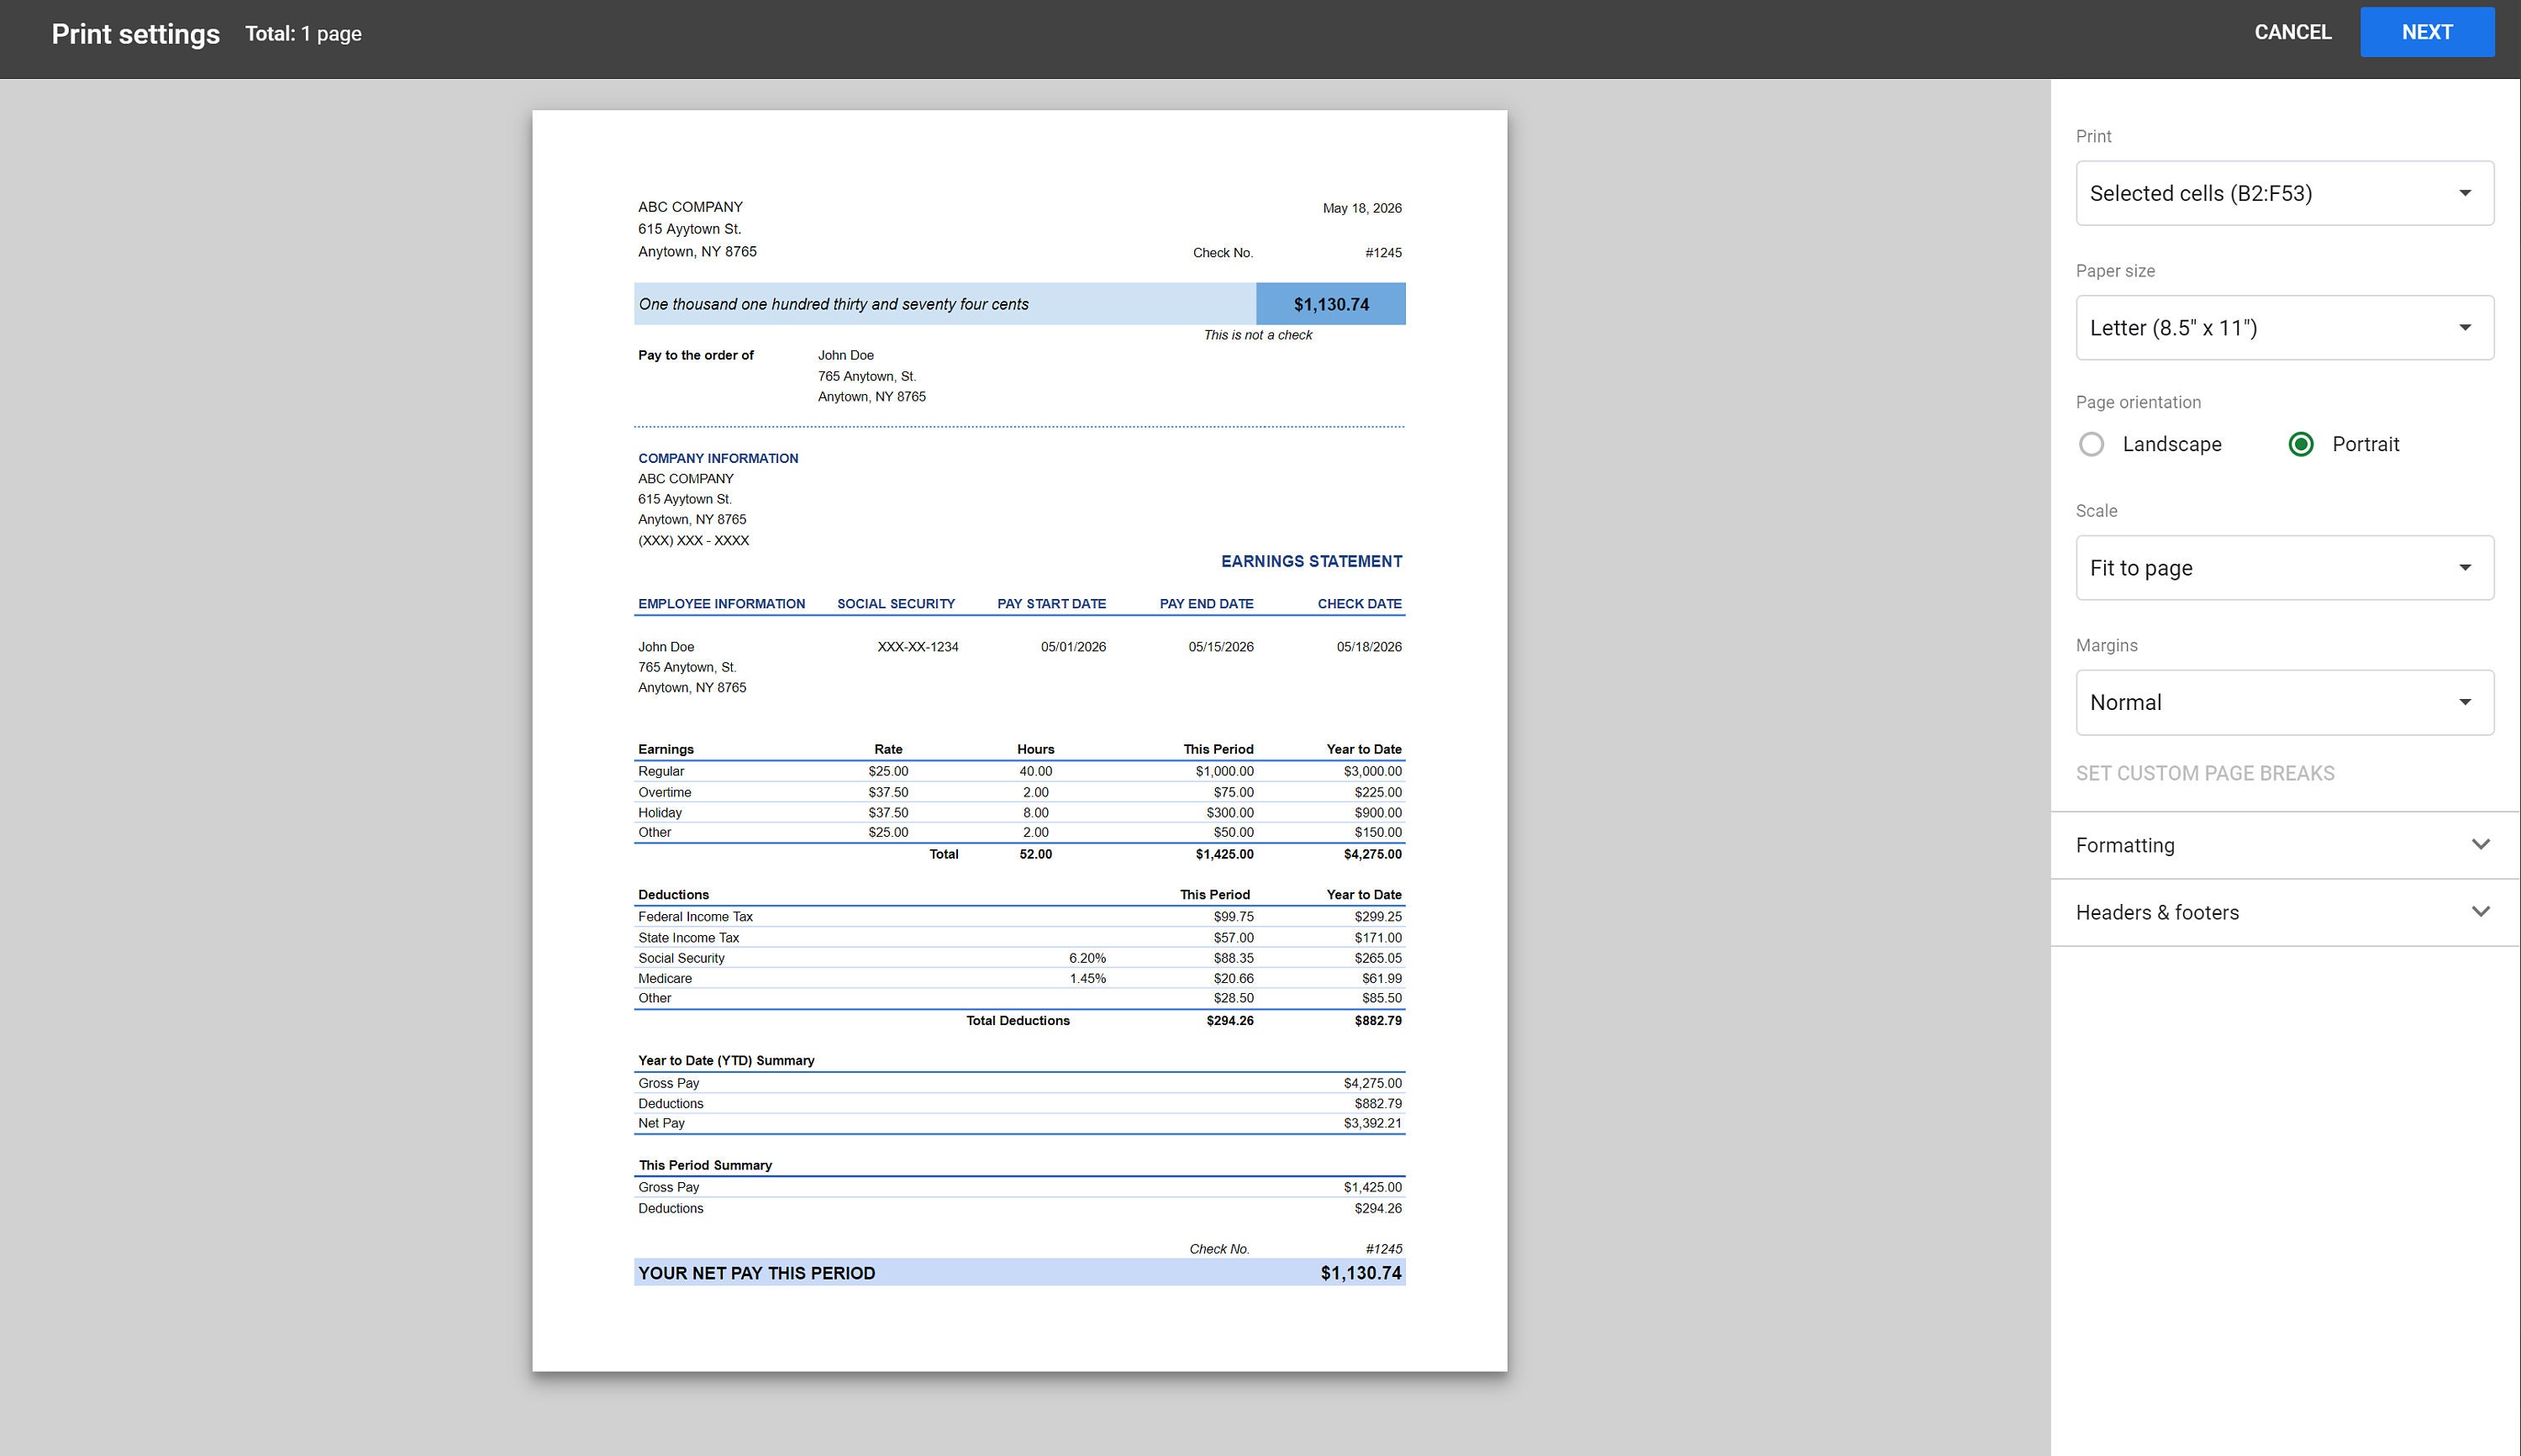Click the dropdown arrow on Selected cells print range
2521x1456 pixels.
point(2465,193)
